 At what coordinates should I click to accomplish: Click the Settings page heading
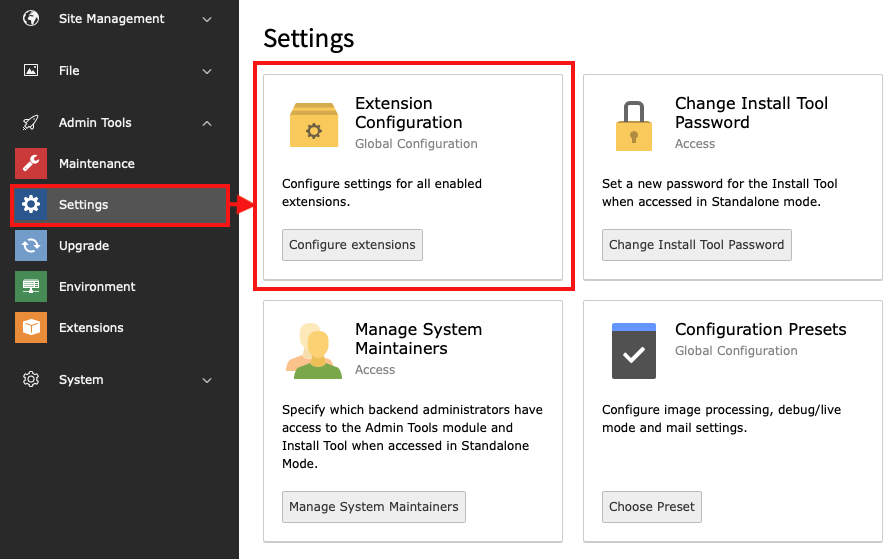(308, 39)
